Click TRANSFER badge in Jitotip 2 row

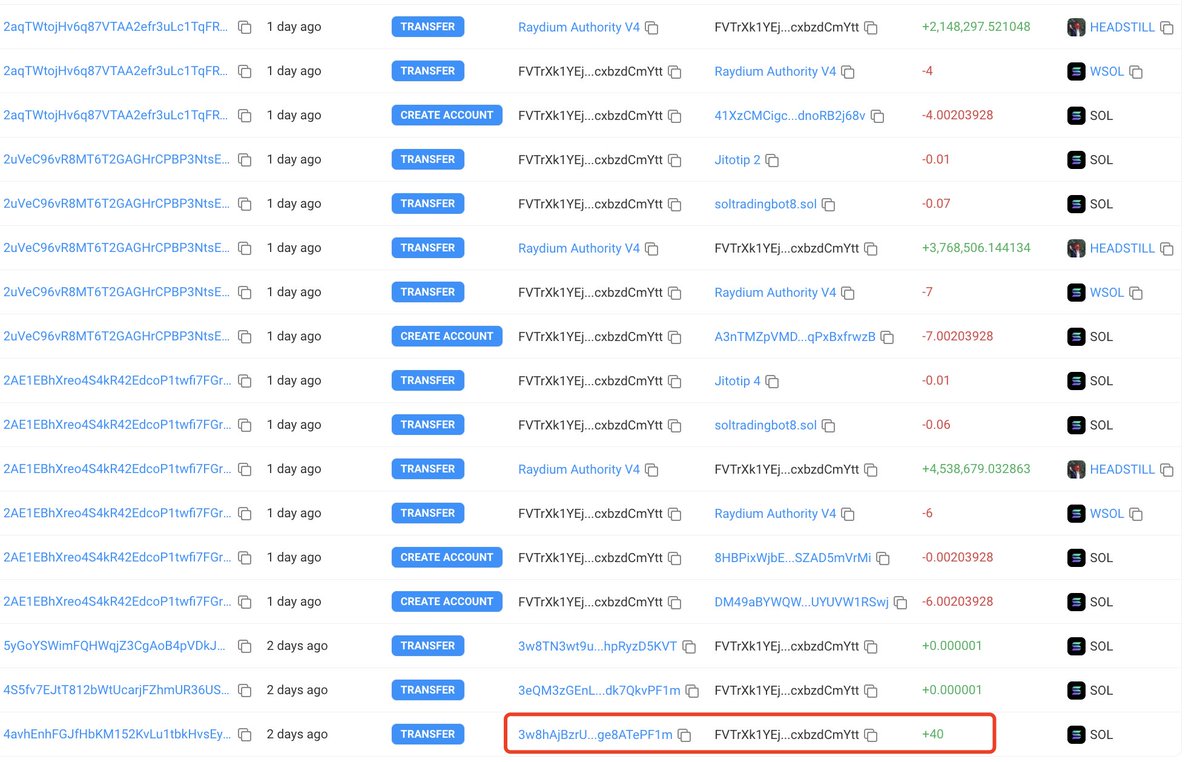tap(428, 159)
